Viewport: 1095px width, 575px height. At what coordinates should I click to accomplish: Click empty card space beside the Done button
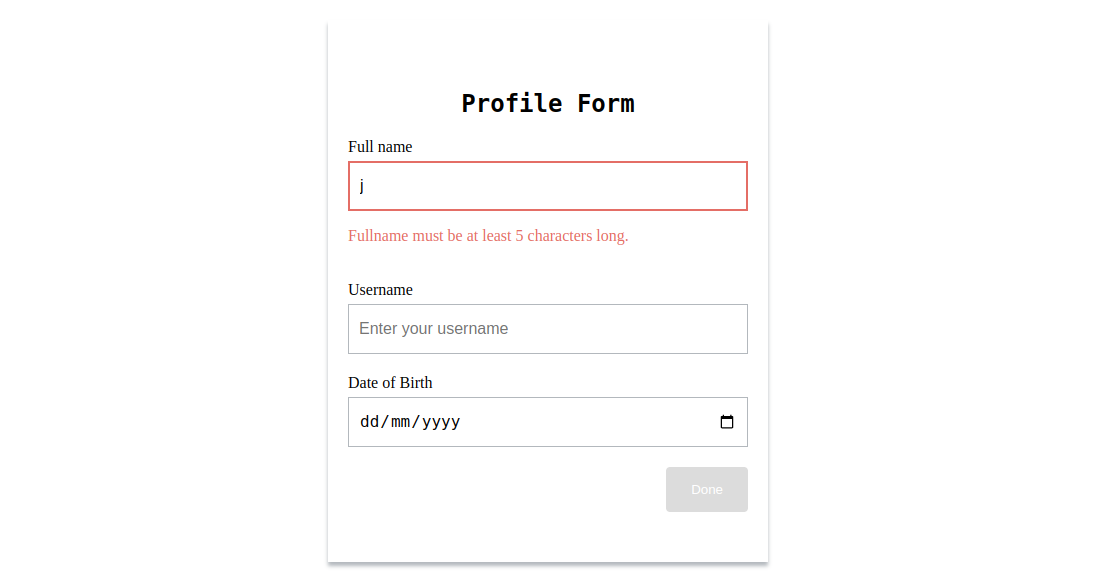pos(503,490)
